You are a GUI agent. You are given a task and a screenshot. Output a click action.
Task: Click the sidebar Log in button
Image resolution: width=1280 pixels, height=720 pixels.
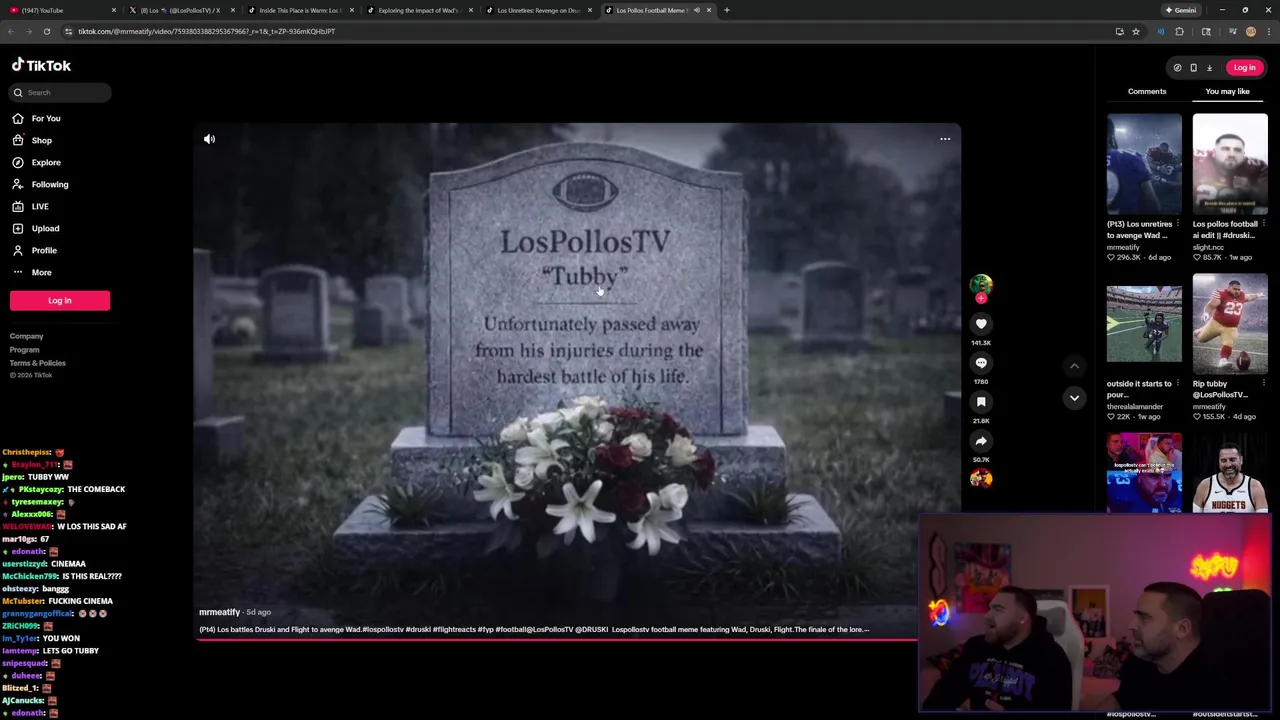coord(60,300)
